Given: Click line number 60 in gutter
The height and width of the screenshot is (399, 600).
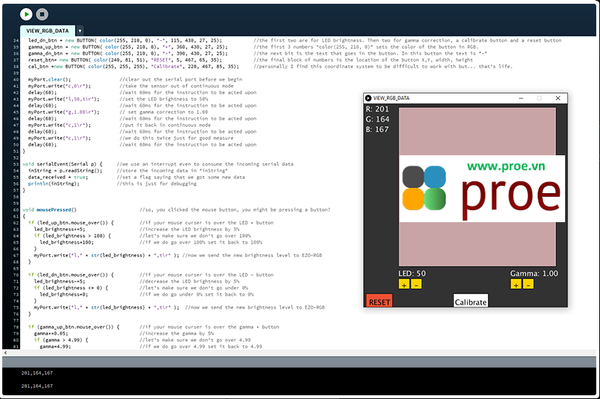Looking at the screenshot, I should [16, 210].
